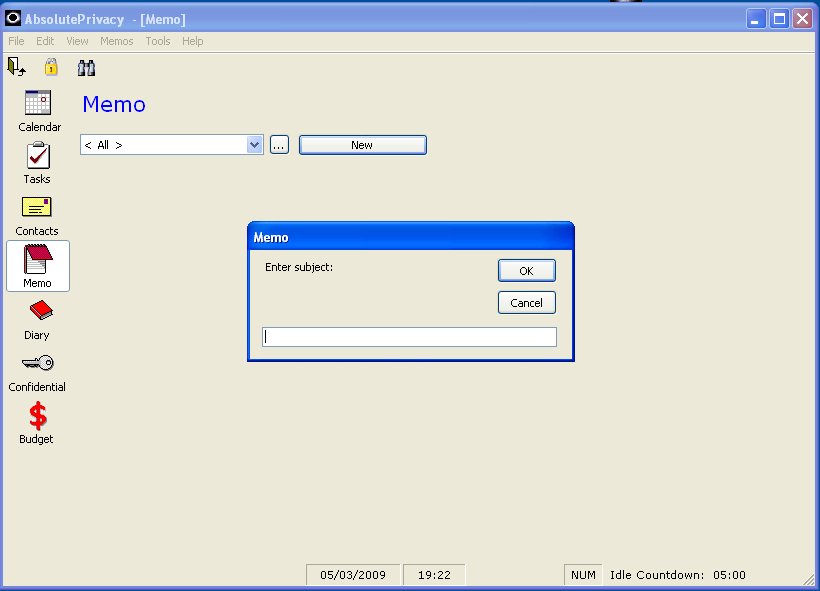Open the Edit menu
The height and width of the screenshot is (591, 820).
tap(45, 41)
